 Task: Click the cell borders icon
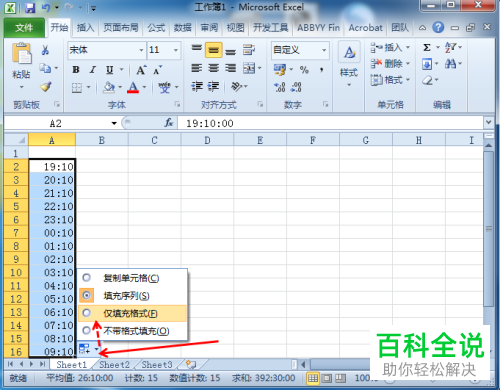(x=77, y=88)
